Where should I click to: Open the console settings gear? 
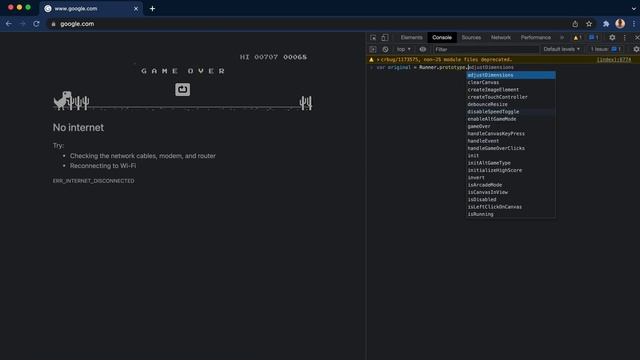pos(636,49)
